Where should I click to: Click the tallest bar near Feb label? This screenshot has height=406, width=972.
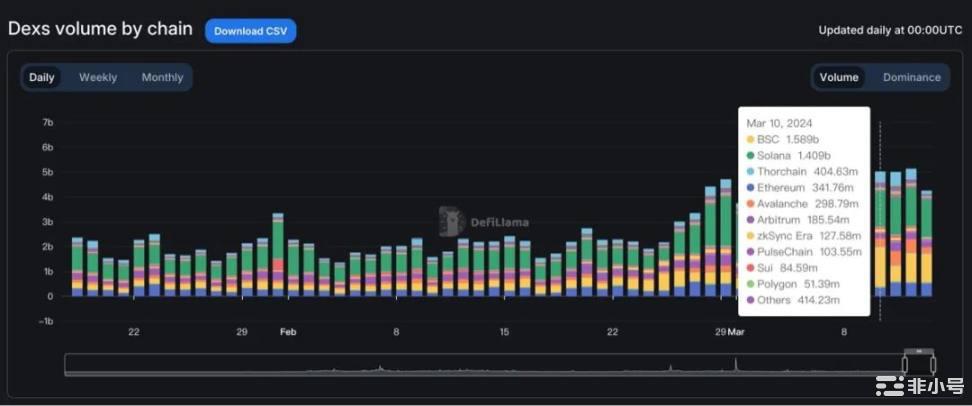(278, 255)
